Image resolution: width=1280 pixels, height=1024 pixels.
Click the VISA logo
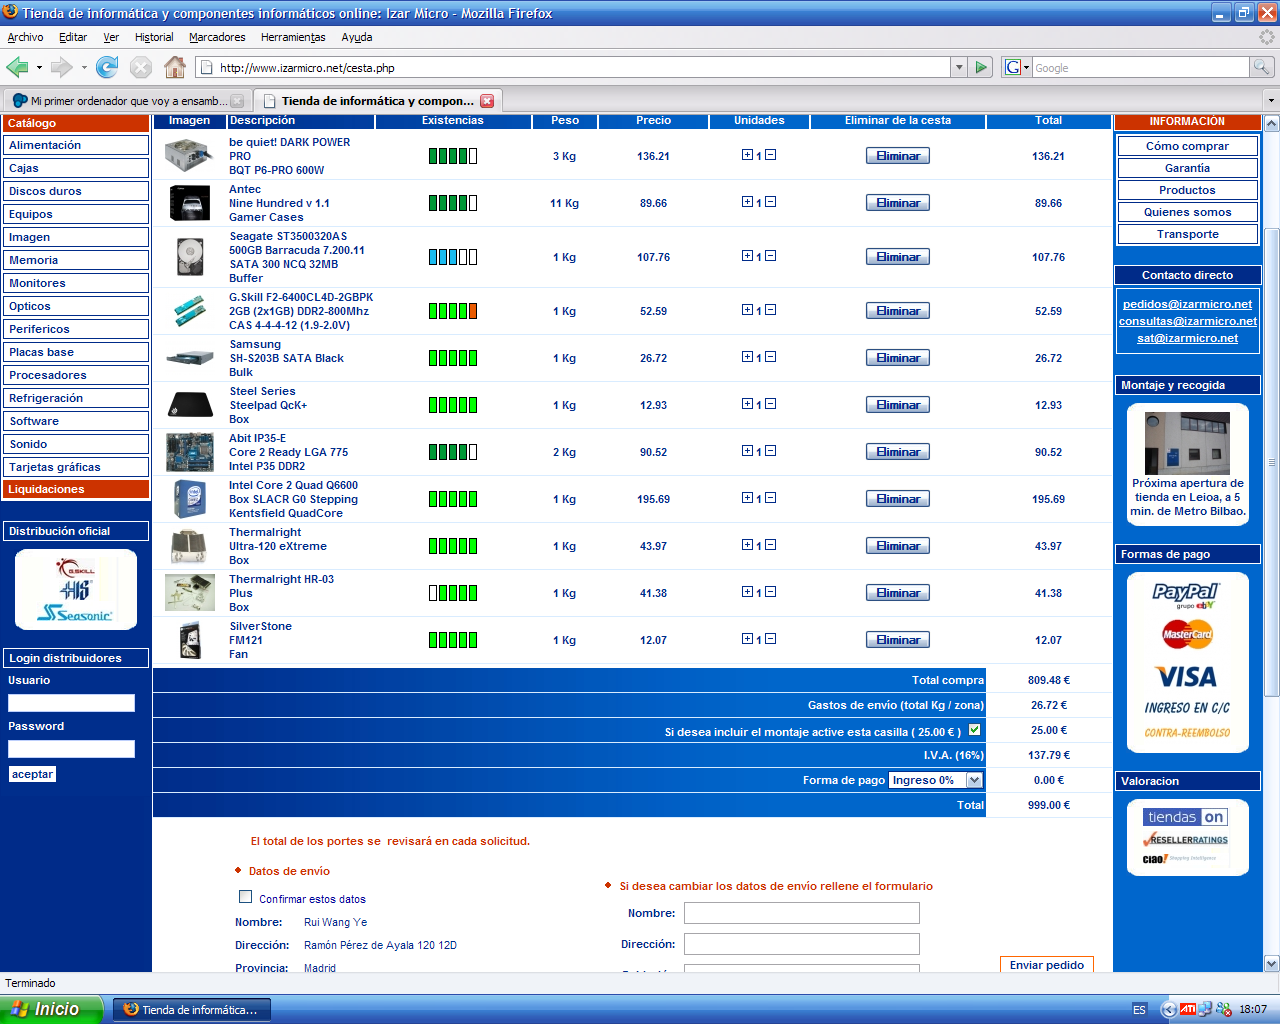coord(1186,677)
